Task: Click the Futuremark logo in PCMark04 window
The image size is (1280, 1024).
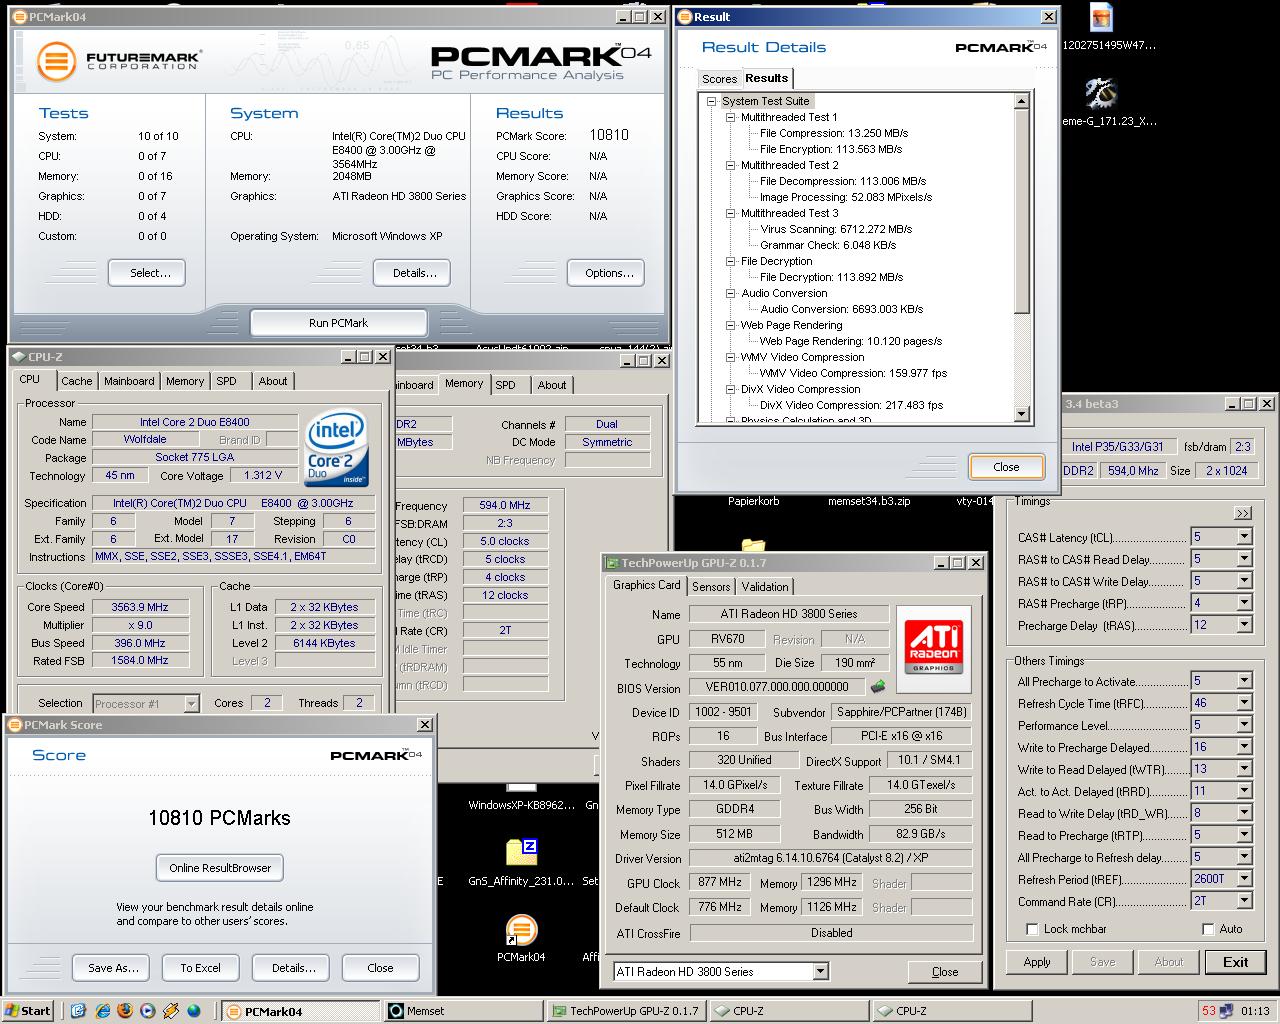Action: click(x=118, y=60)
